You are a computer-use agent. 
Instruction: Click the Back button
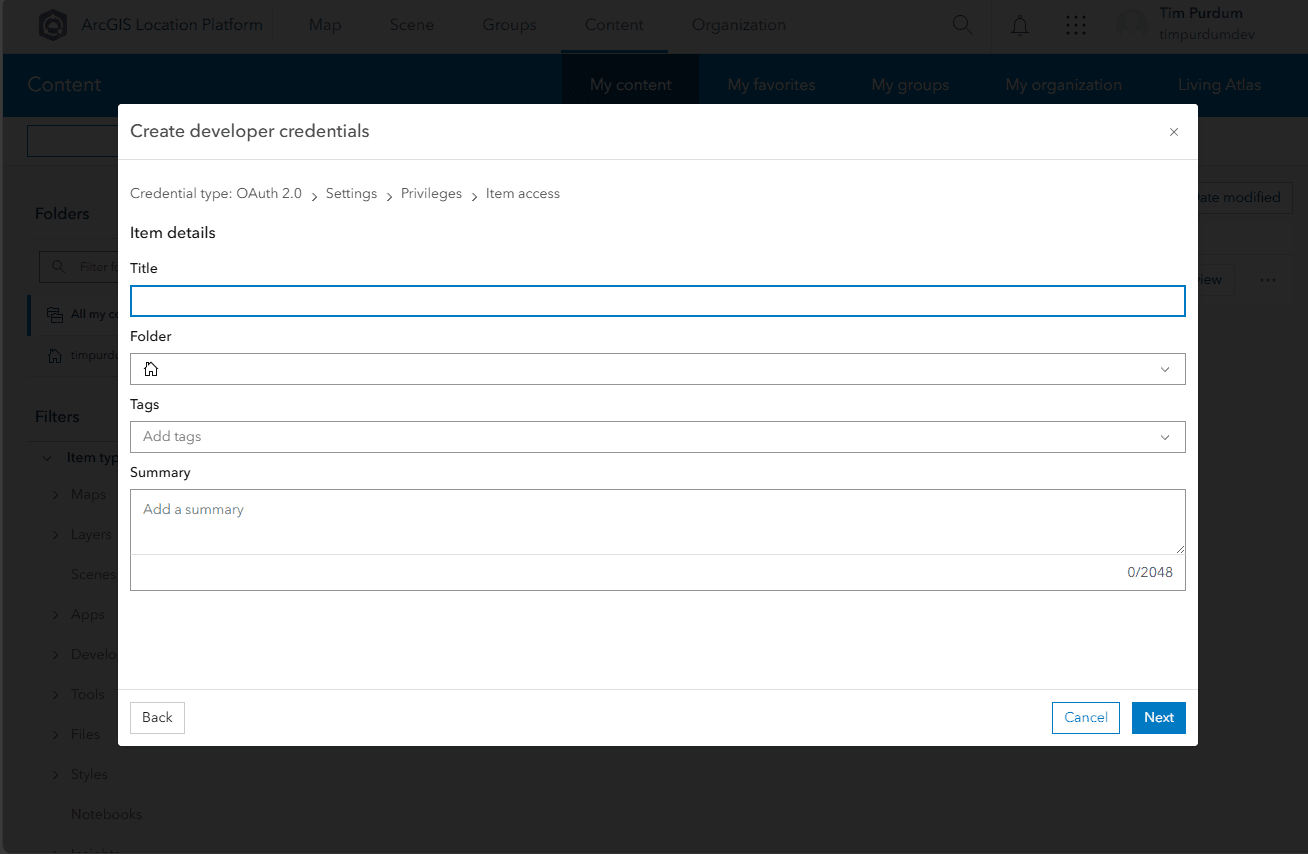pyautogui.click(x=157, y=718)
